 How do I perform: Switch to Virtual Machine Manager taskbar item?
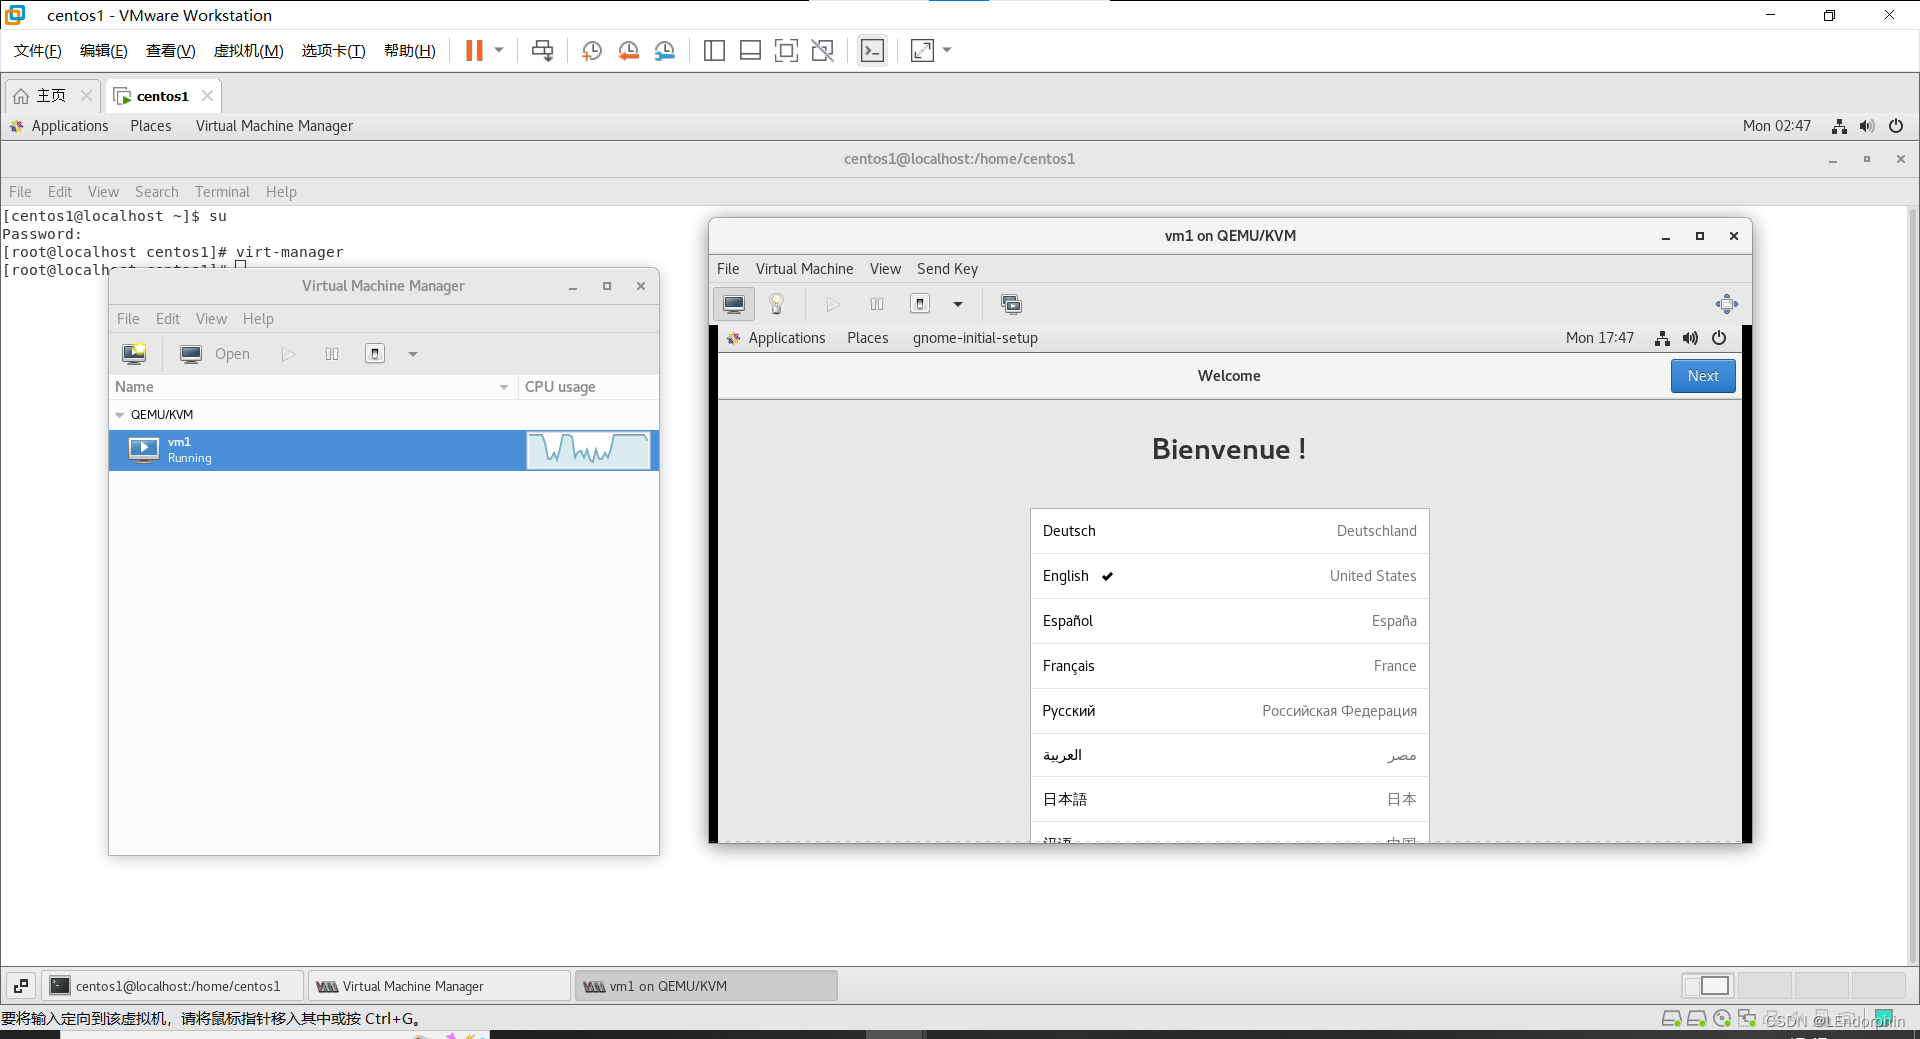pos(439,986)
